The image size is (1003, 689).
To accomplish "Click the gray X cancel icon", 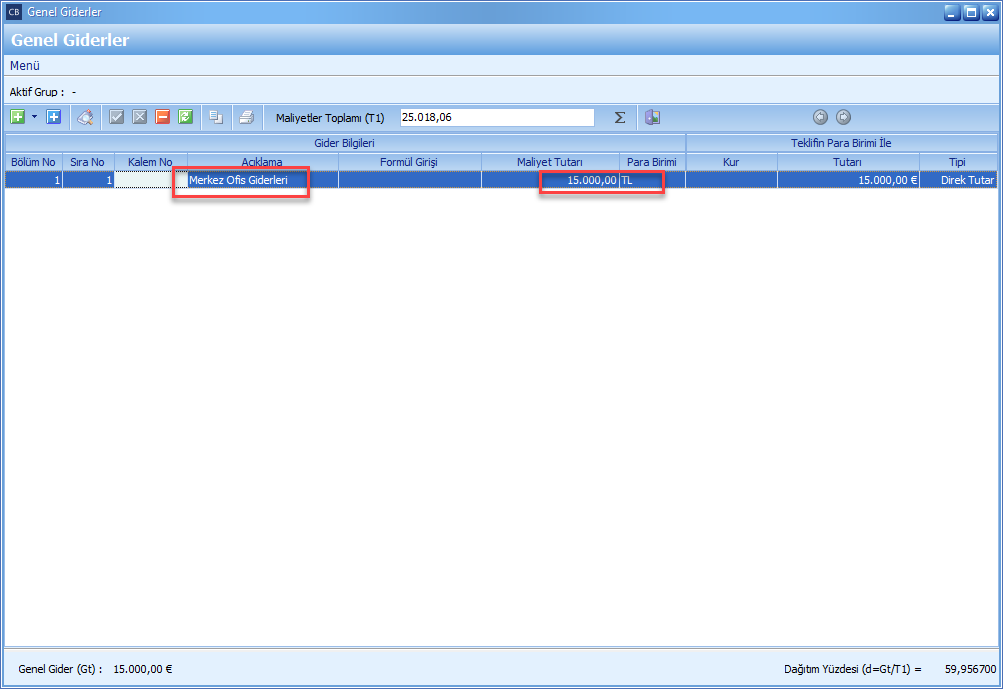I will point(139,117).
